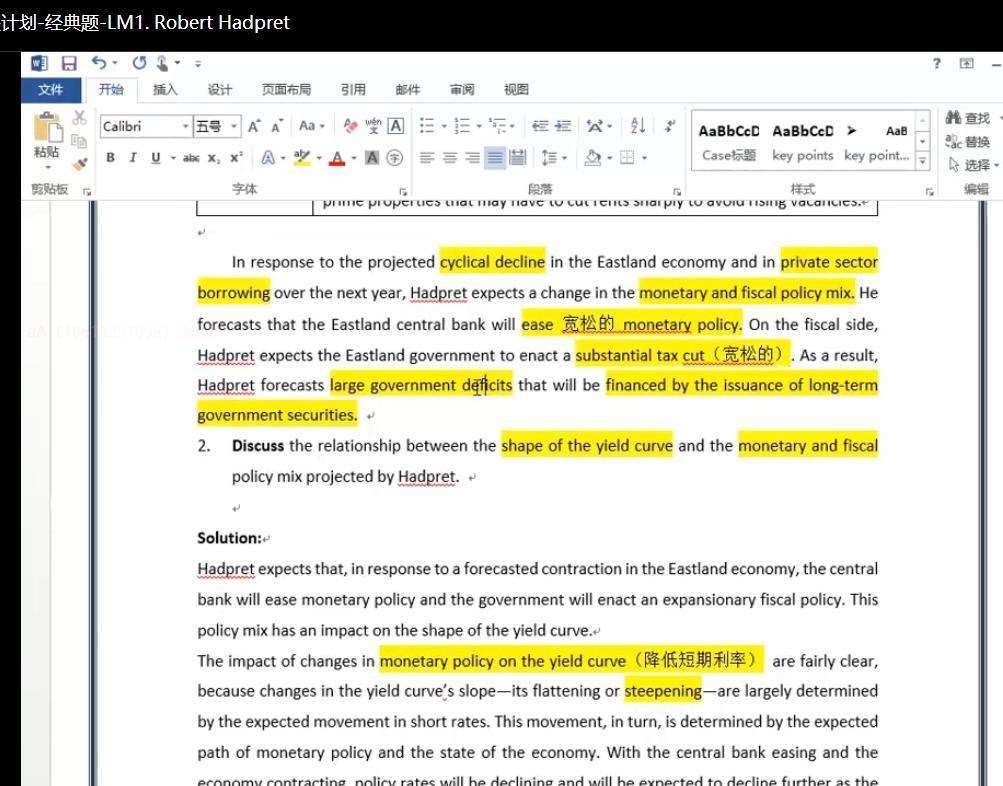Open Word Help with the question mark
1003x786 pixels.
[936, 63]
